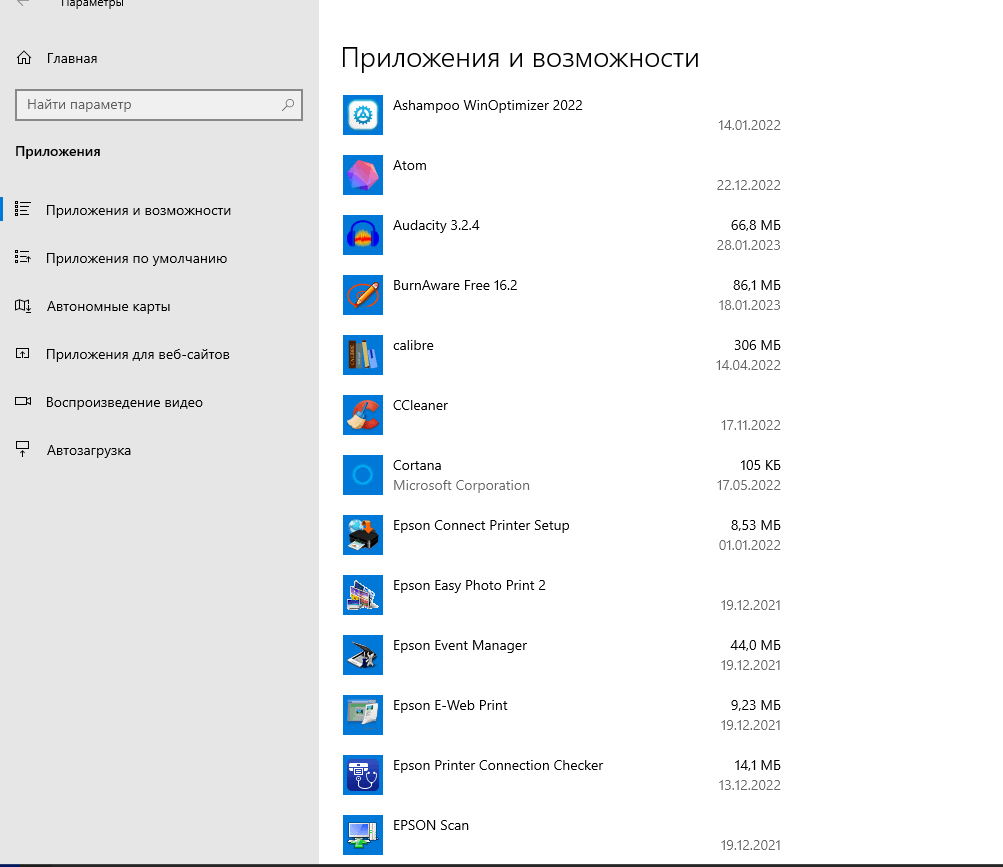
Task: Click the Atom app icon
Action: coord(363,175)
